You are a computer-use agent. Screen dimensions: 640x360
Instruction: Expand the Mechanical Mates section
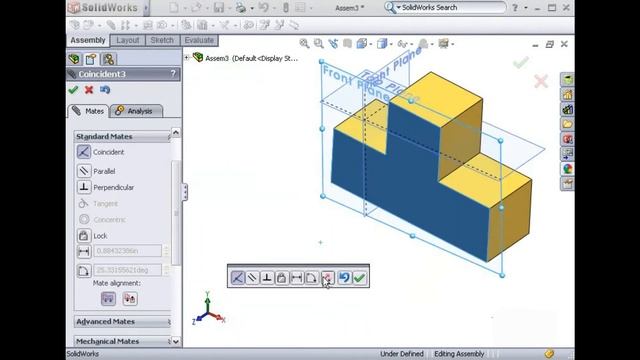coord(122,341)
